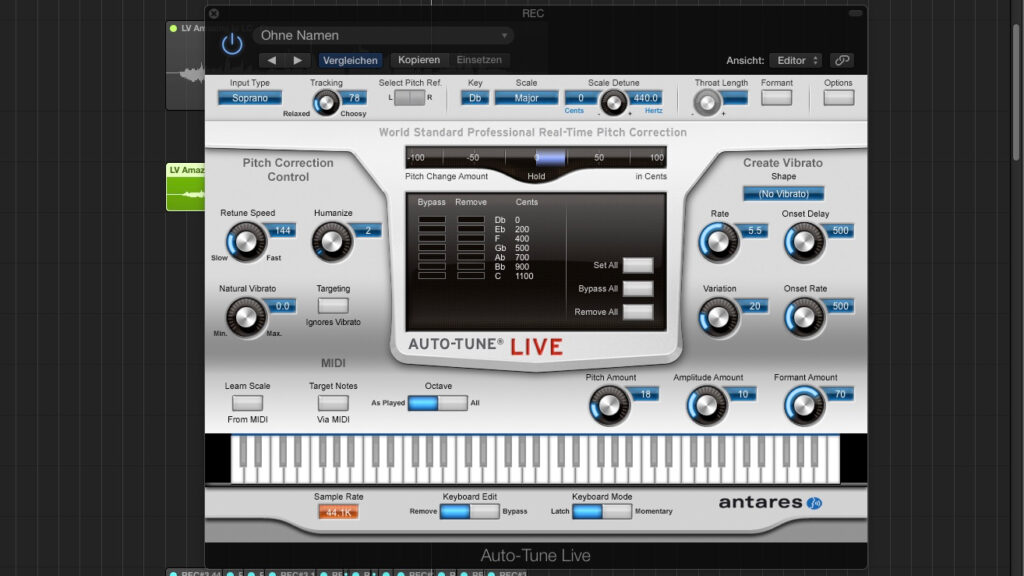Screen dimensions: 1024x576
Task: Click the Scale Detune Hertz field 440.0
Action: [645, 98]
